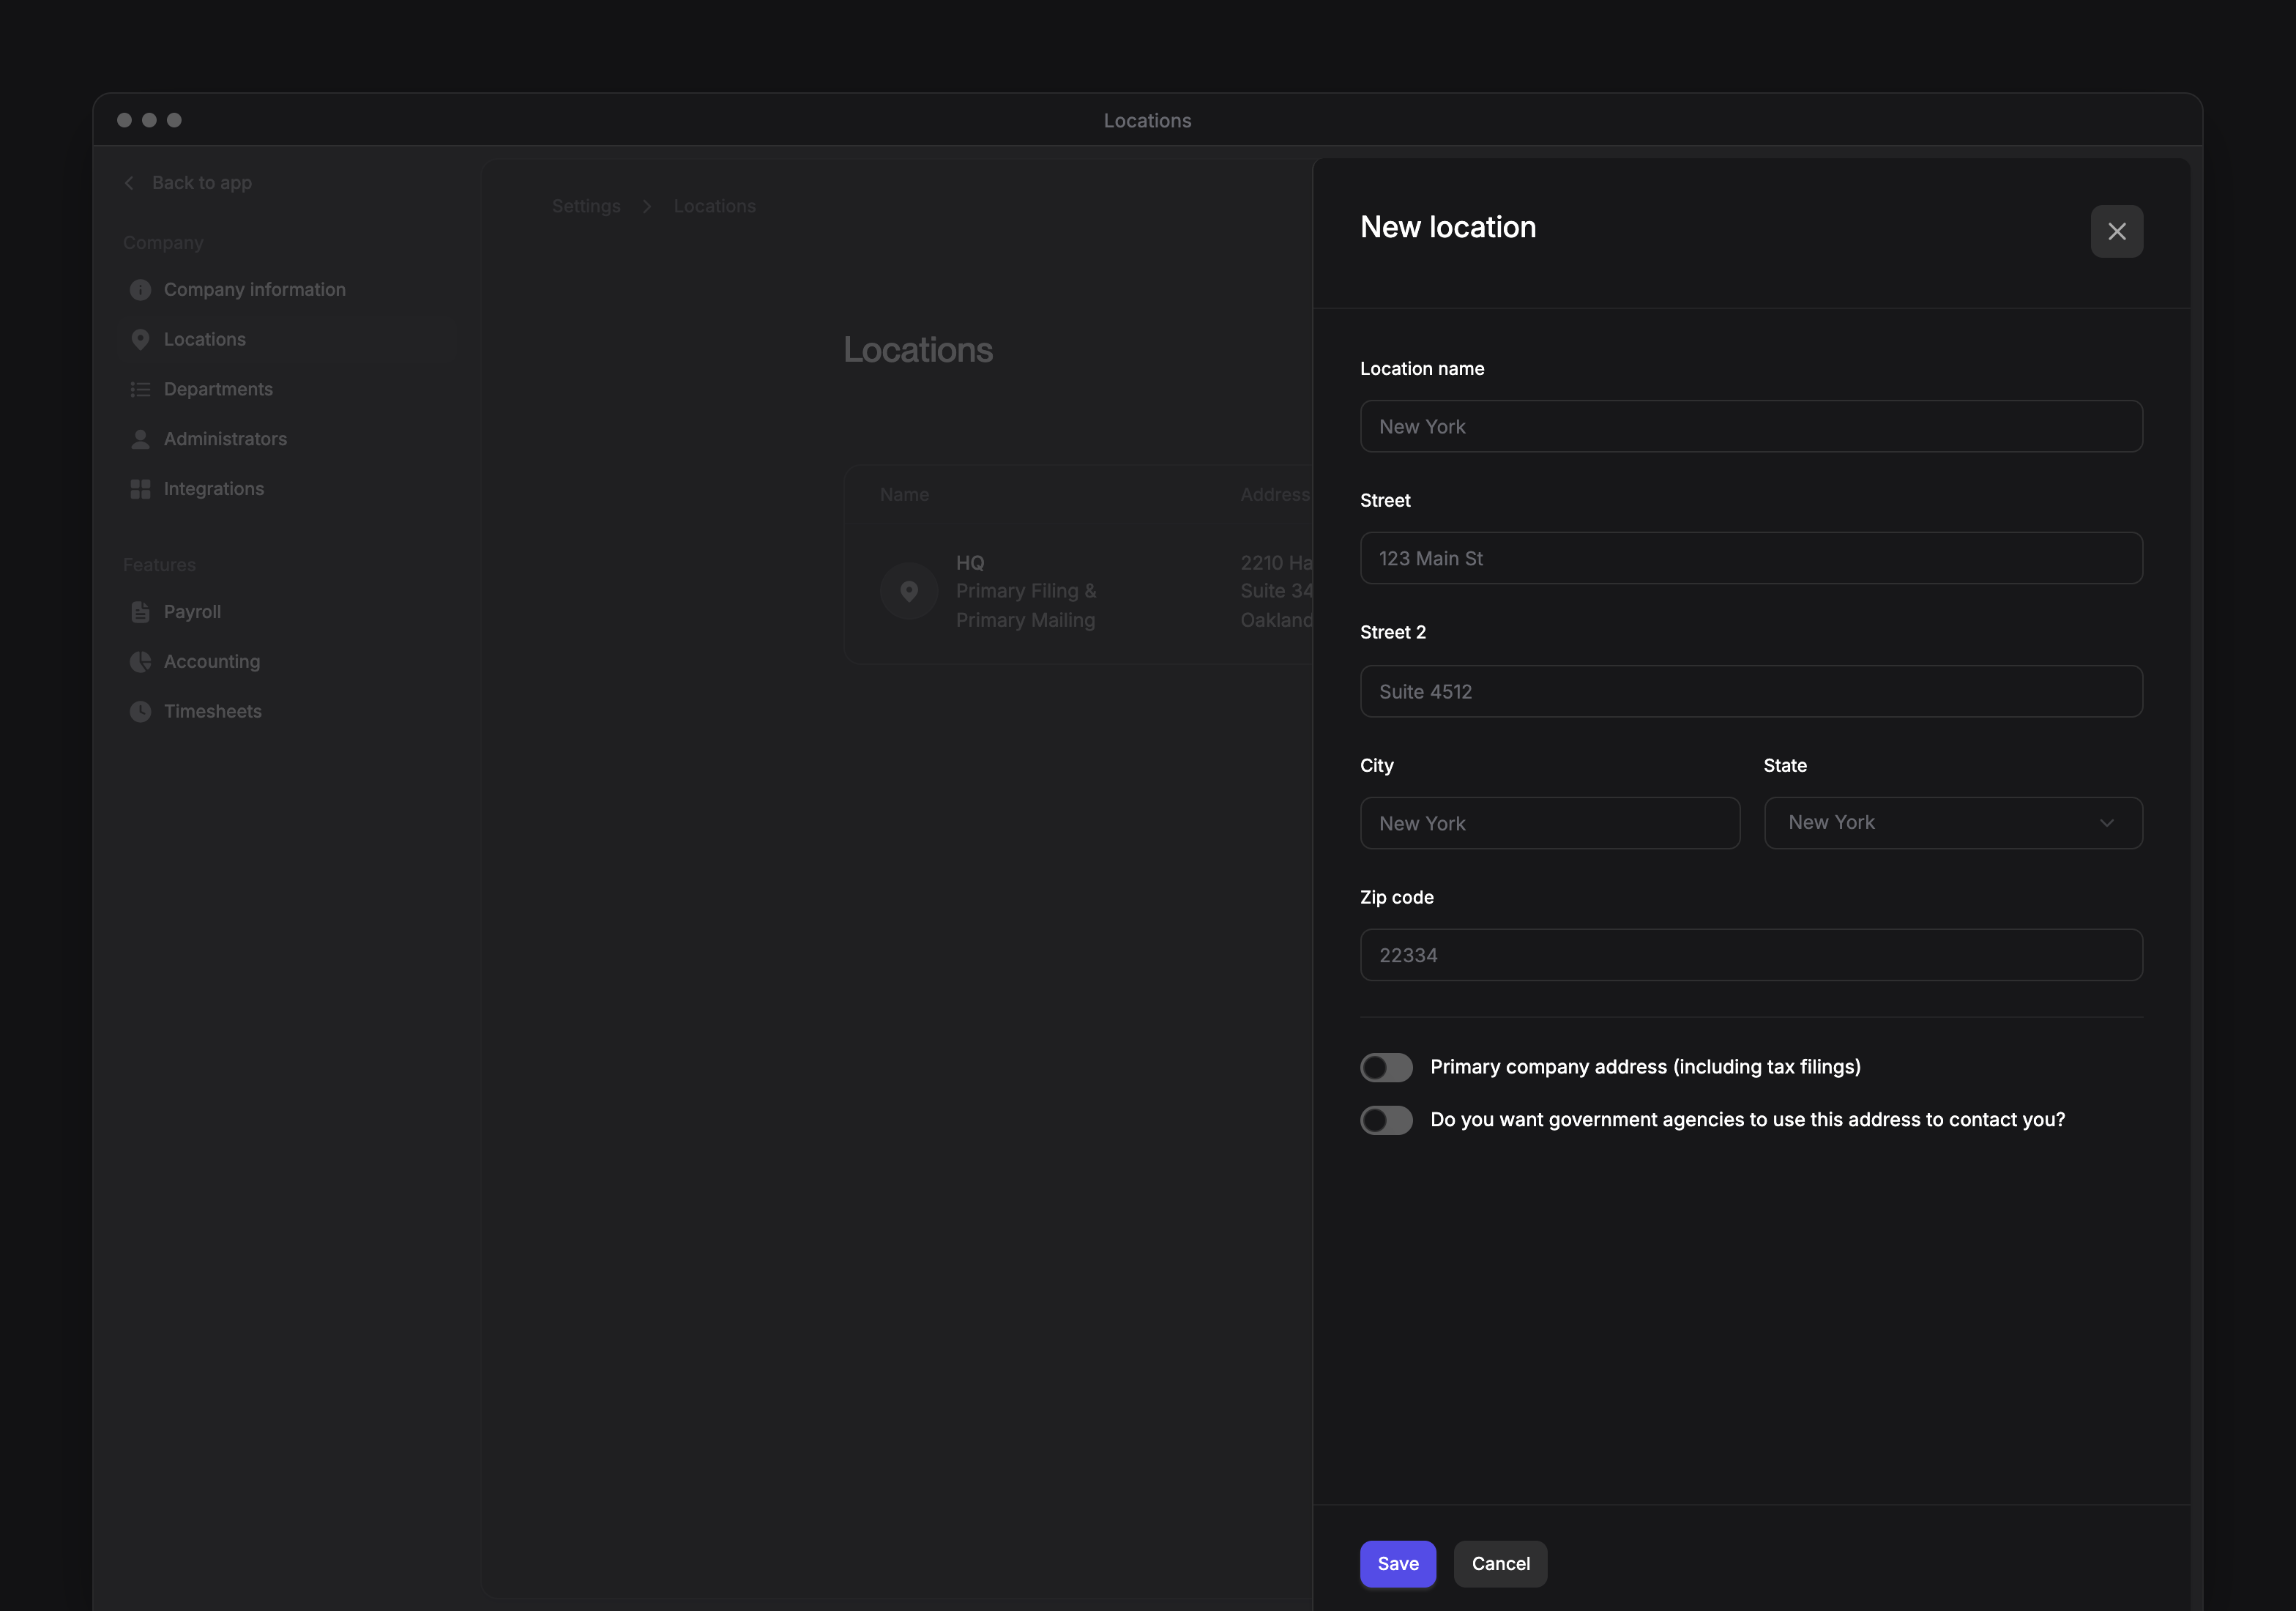
Task: Click the Timesheets clock icon
Action: pyautogui.click(x=140, y=712)
